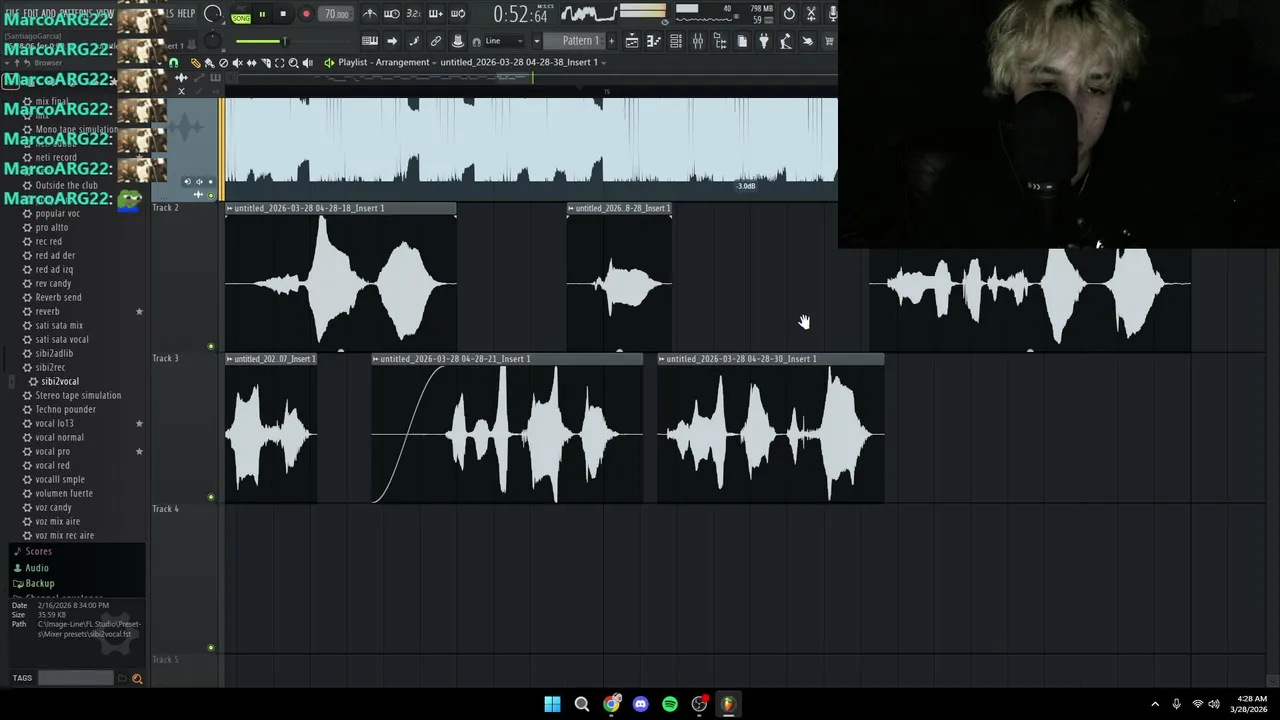
Task: Open the Playlist window icon
Action: (x=632, y=41)
